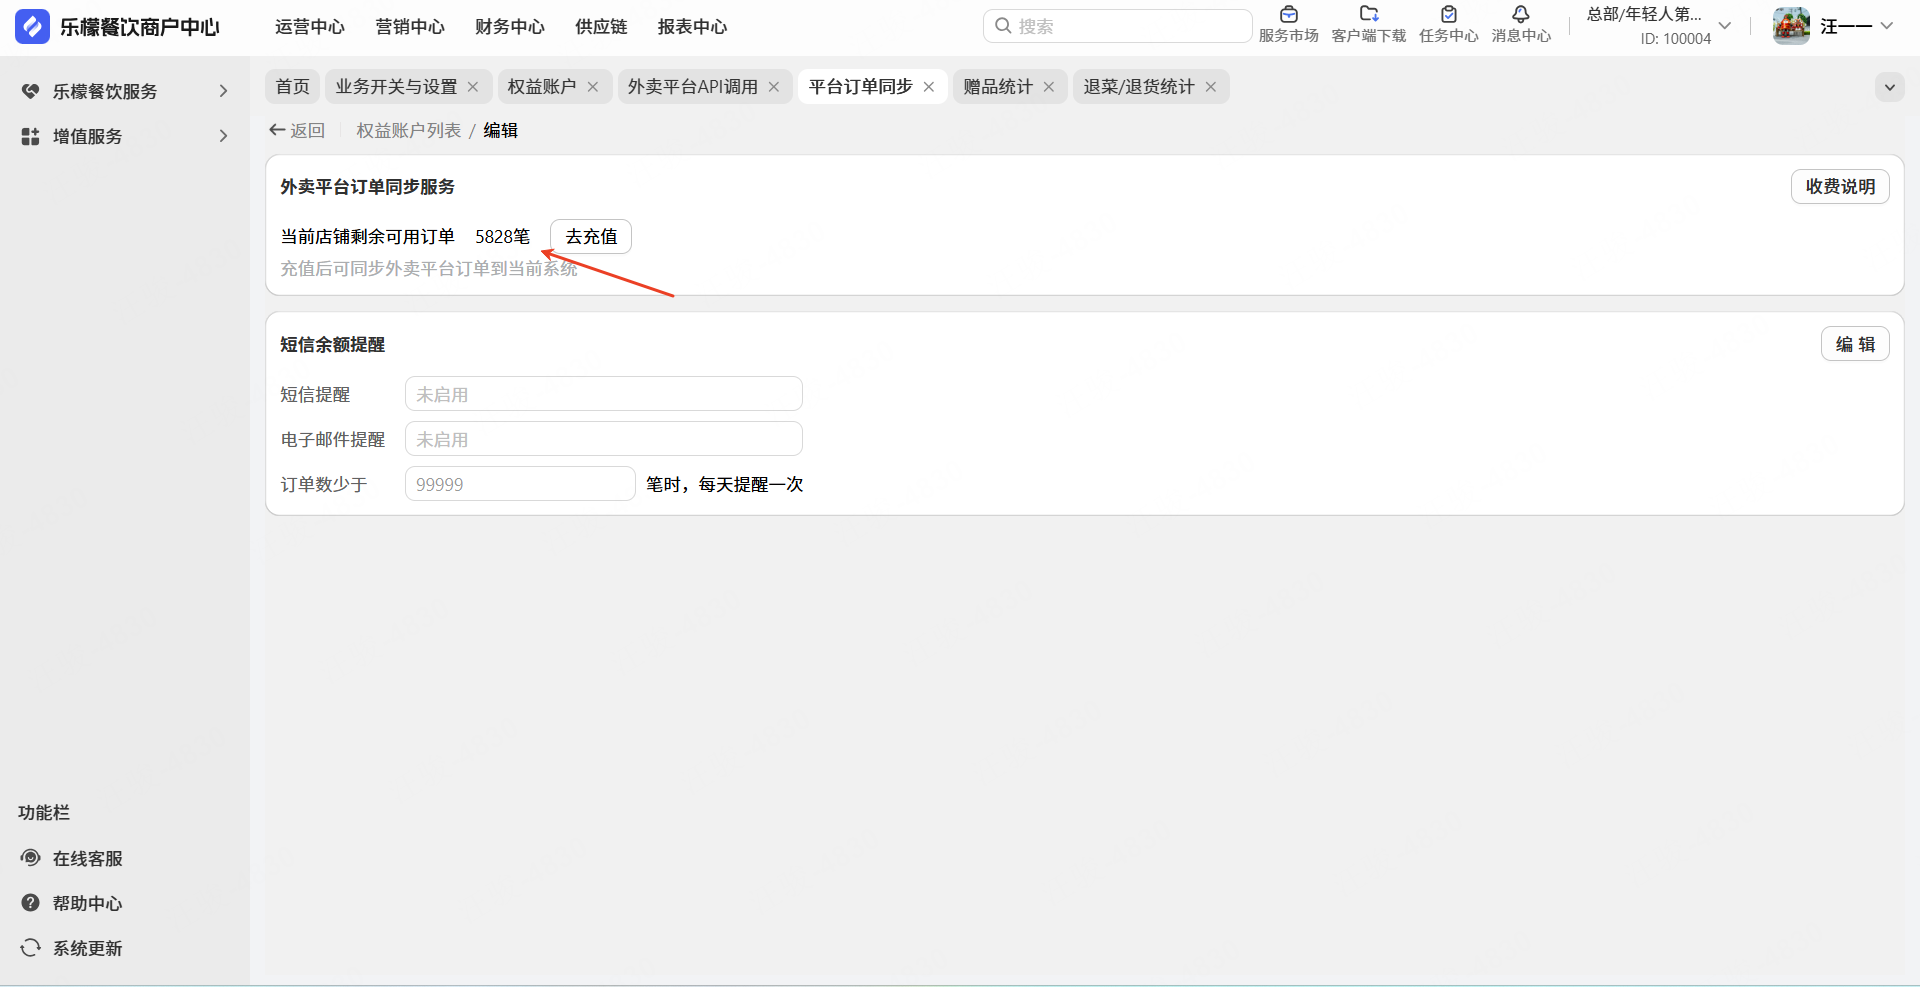
Task: Click the 在线客服 headset icon
Action: click(31, 858)
